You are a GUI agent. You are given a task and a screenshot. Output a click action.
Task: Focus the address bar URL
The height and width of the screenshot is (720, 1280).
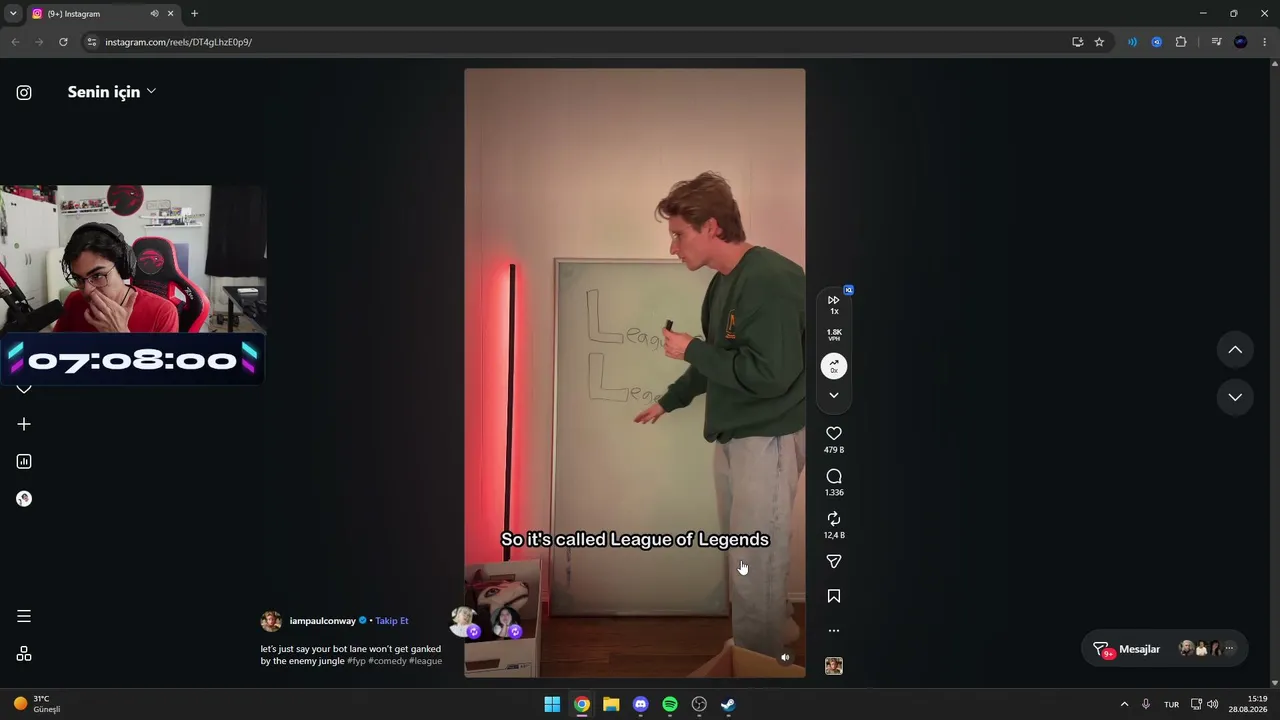(178, 42)
